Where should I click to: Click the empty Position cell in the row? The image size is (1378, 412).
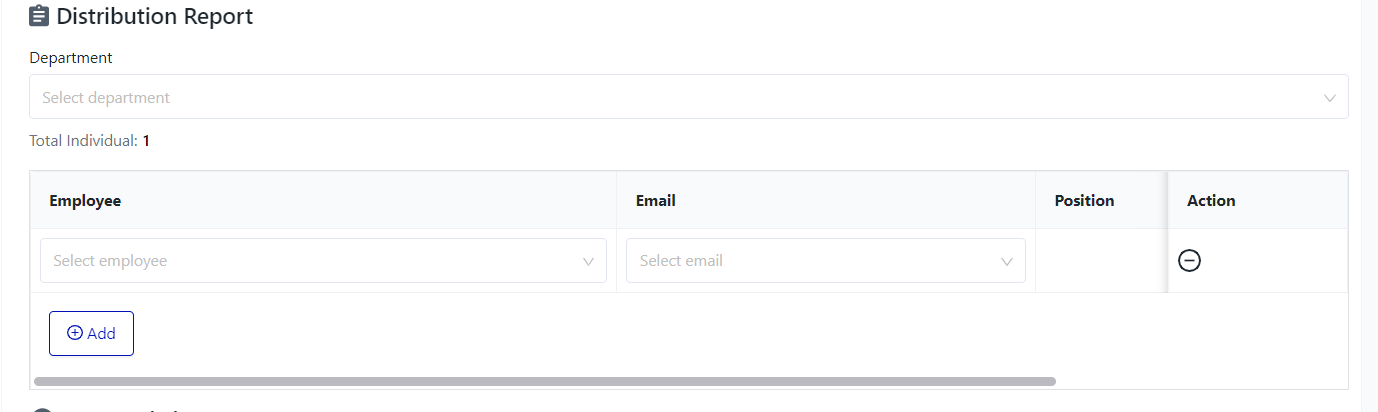click(x=1100, y=261)
